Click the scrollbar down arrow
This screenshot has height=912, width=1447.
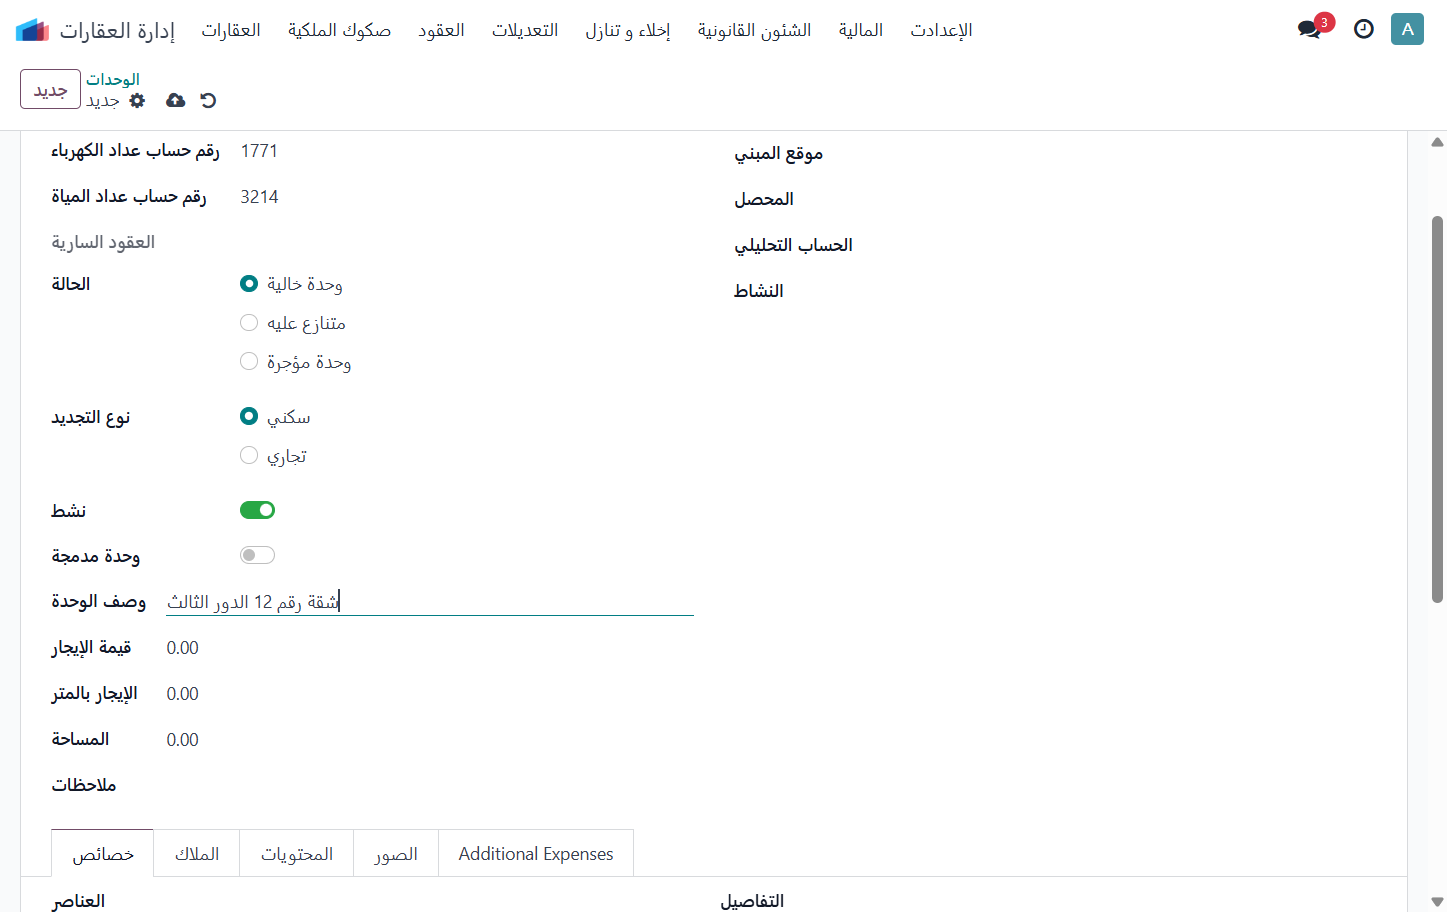click(1437, 902)
